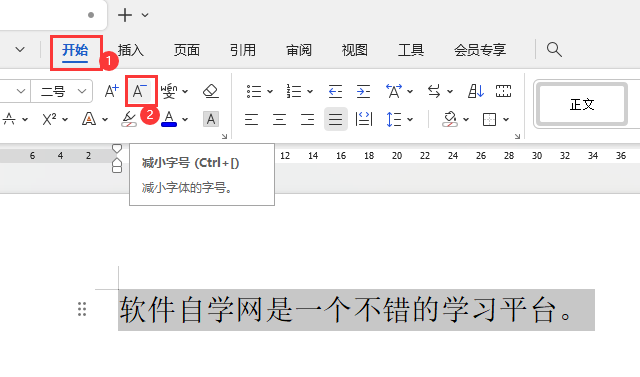Decrease paragraph indent
Image resolution: width=640 pixels, height=377 pixels.
tap(335, 91)
